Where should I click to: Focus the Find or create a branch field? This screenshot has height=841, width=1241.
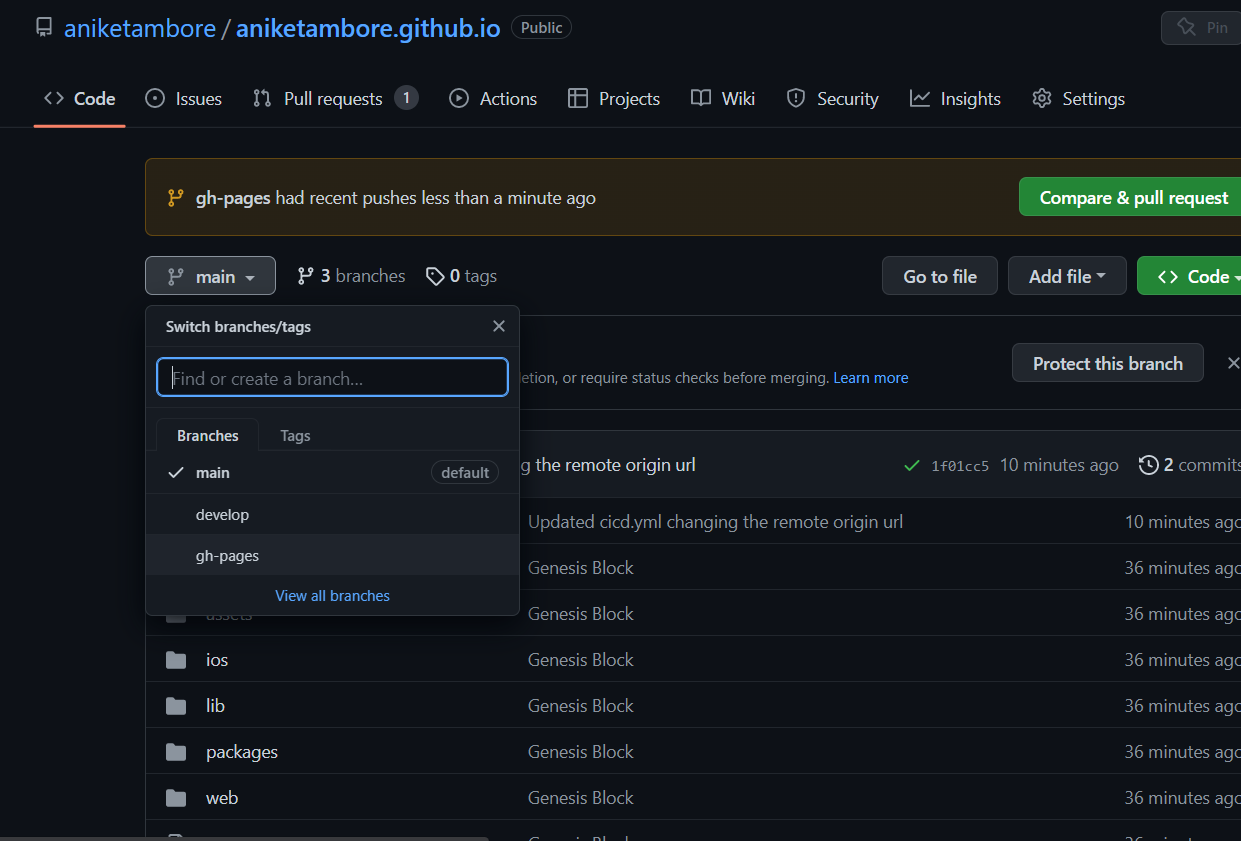332,378
